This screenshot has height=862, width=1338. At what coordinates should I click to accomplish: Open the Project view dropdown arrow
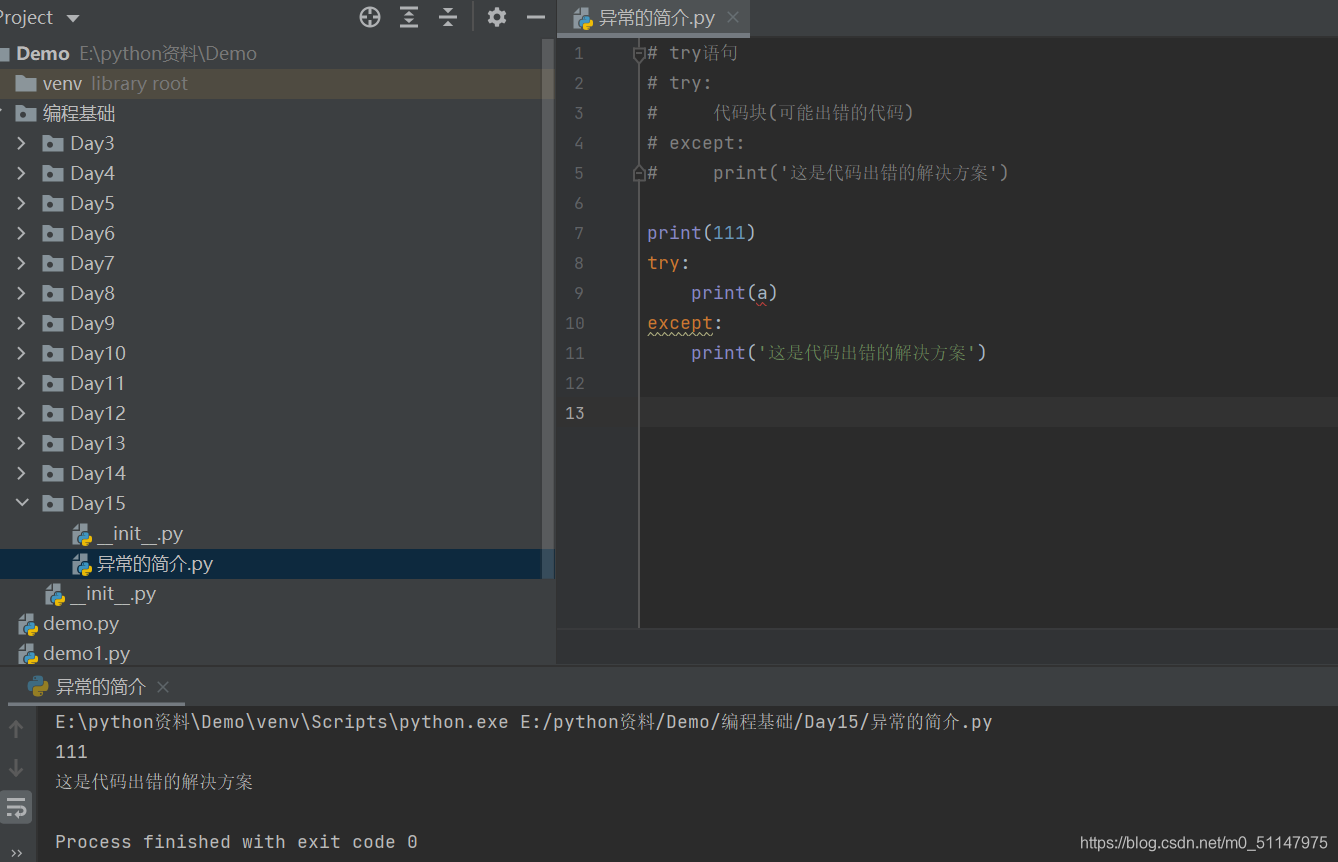point(72,18)
